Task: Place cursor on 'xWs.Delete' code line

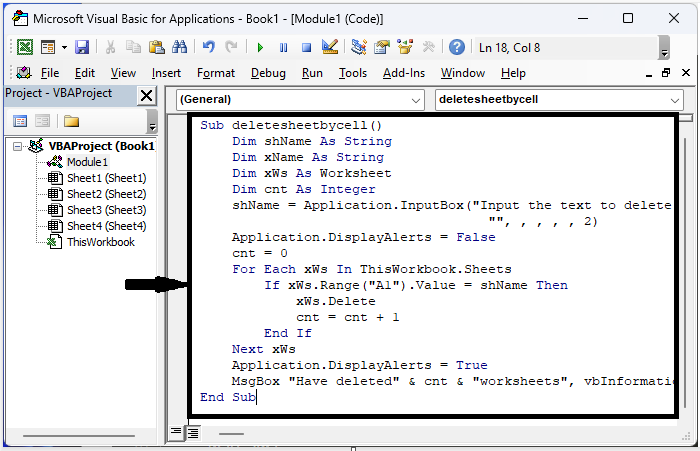Action: 336,301
